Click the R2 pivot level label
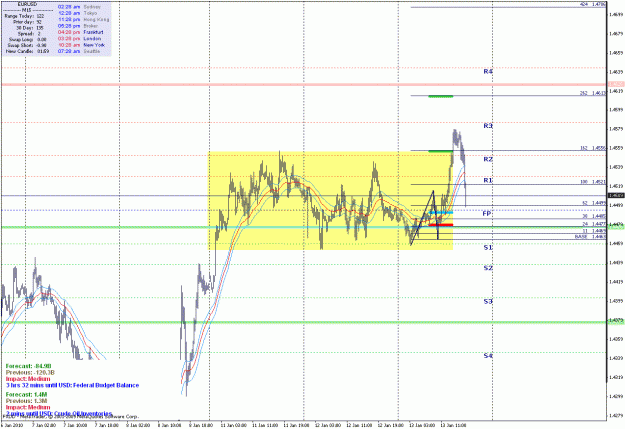Image resolution: width=625 pixels, height=429 pixels. coord(488,159)
